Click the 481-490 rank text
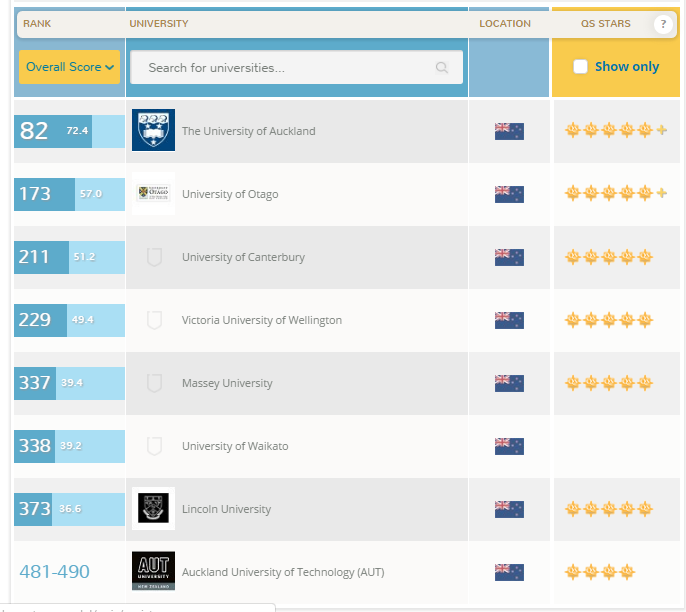Image resolution: width=686 pixels, height=612 pixels. tap(55, 572)
